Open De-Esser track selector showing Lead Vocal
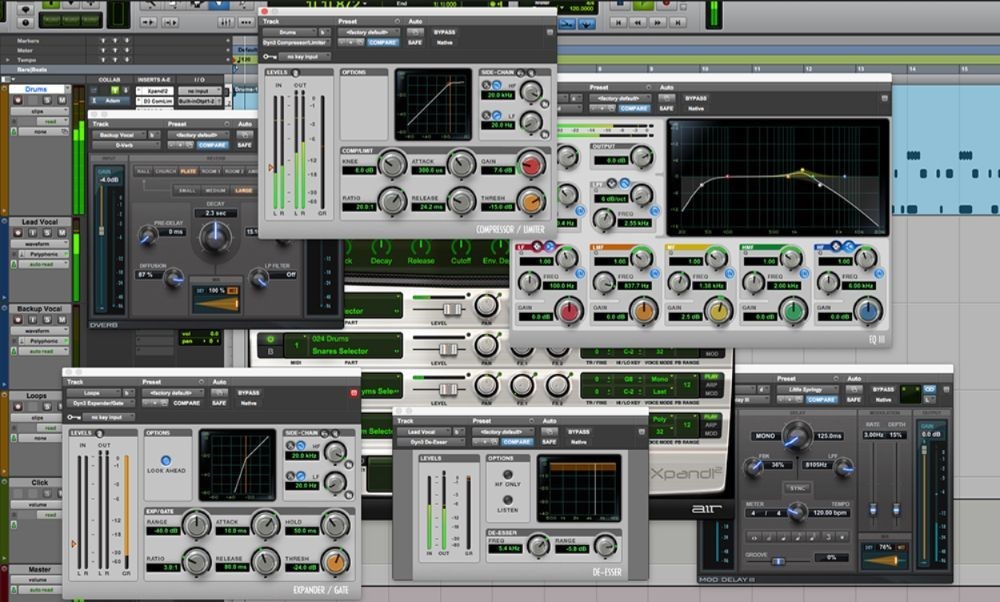 pos(423,432)
